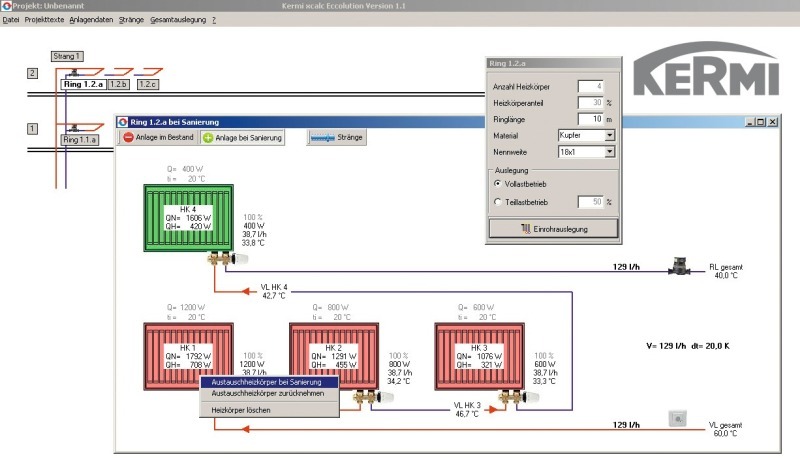This screenshot has height=463, width=800.
Task: Minimize the Ring 1.2.a bei Sanierung window
Action: click(x=750, y=122)
